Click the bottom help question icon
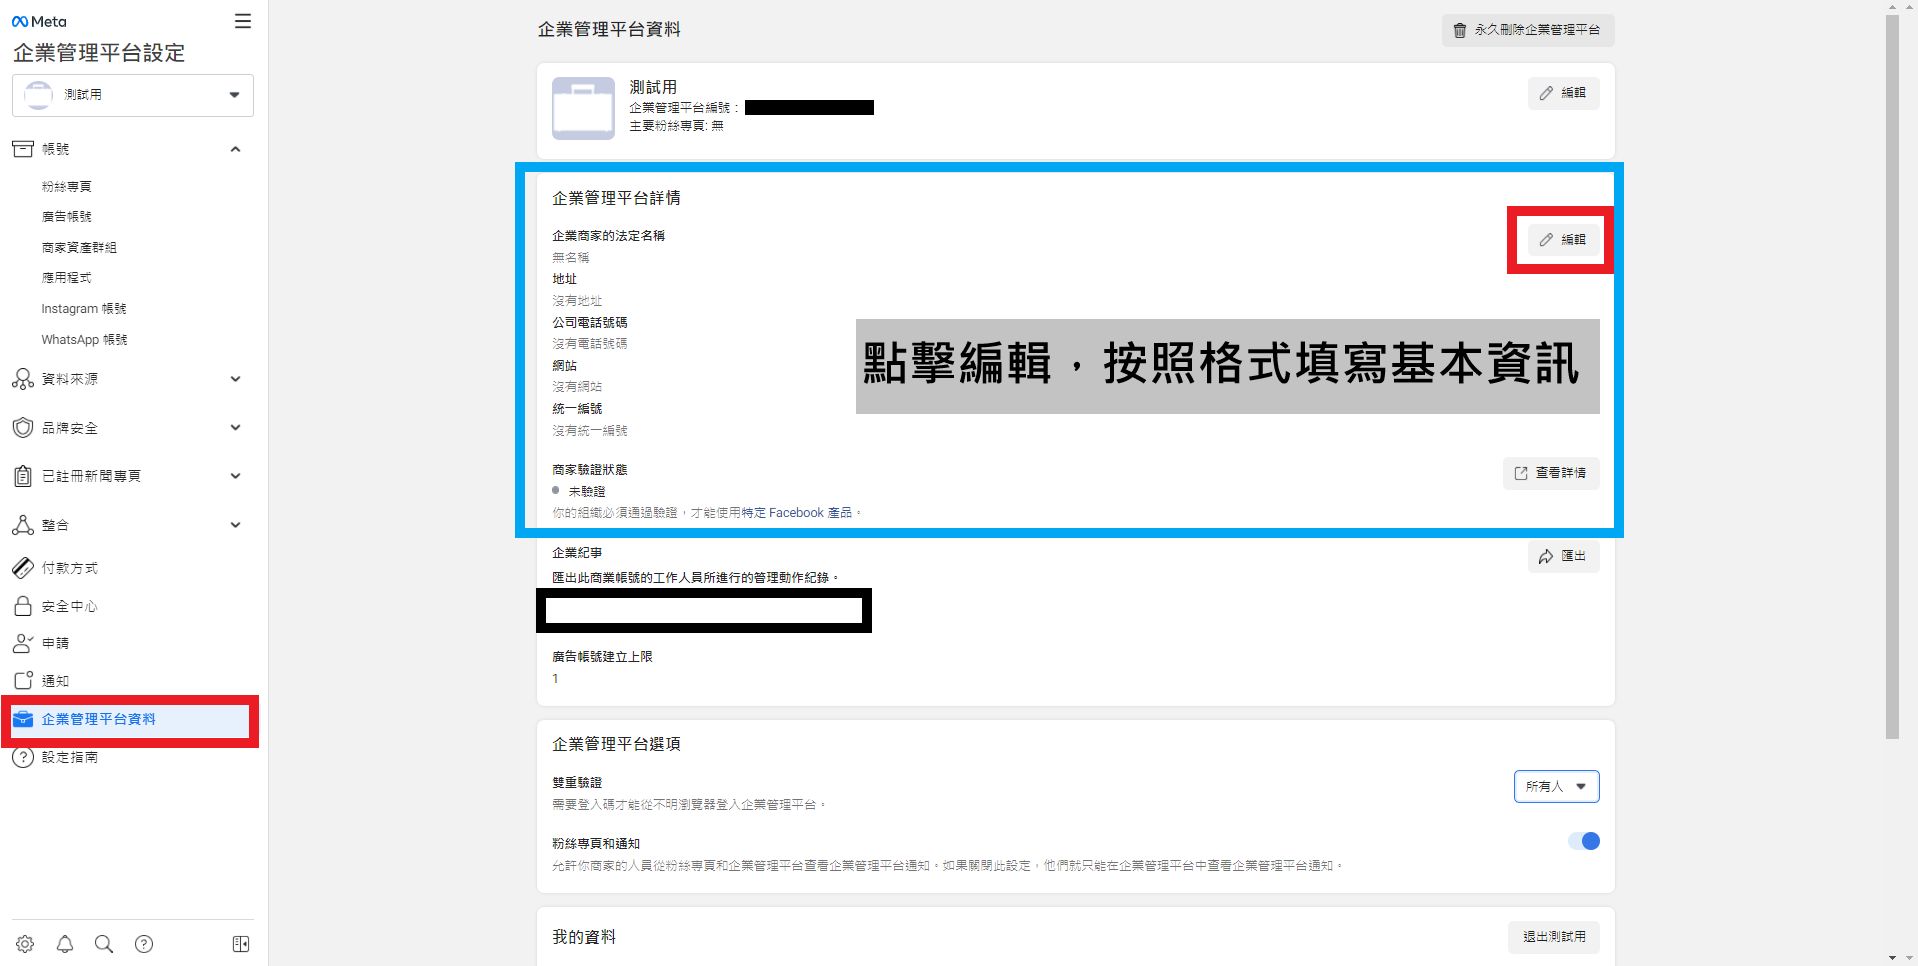 tap(144, 944)
